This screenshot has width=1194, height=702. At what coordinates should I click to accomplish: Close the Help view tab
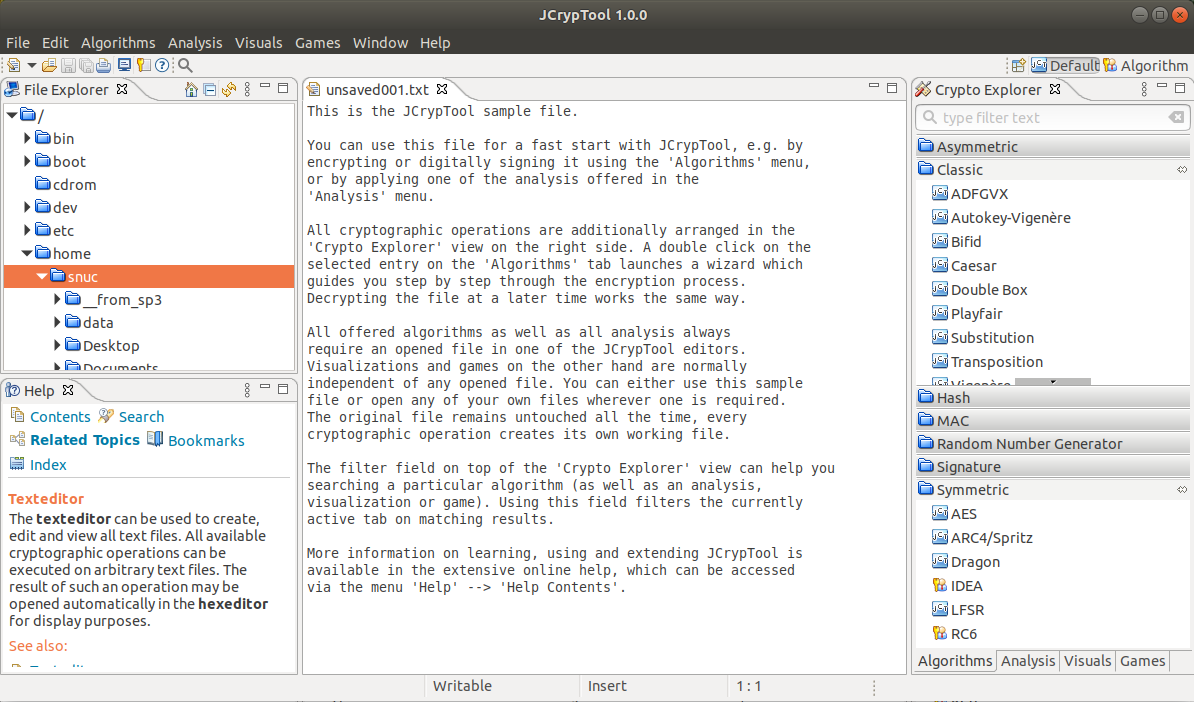[x=68, y=390]
